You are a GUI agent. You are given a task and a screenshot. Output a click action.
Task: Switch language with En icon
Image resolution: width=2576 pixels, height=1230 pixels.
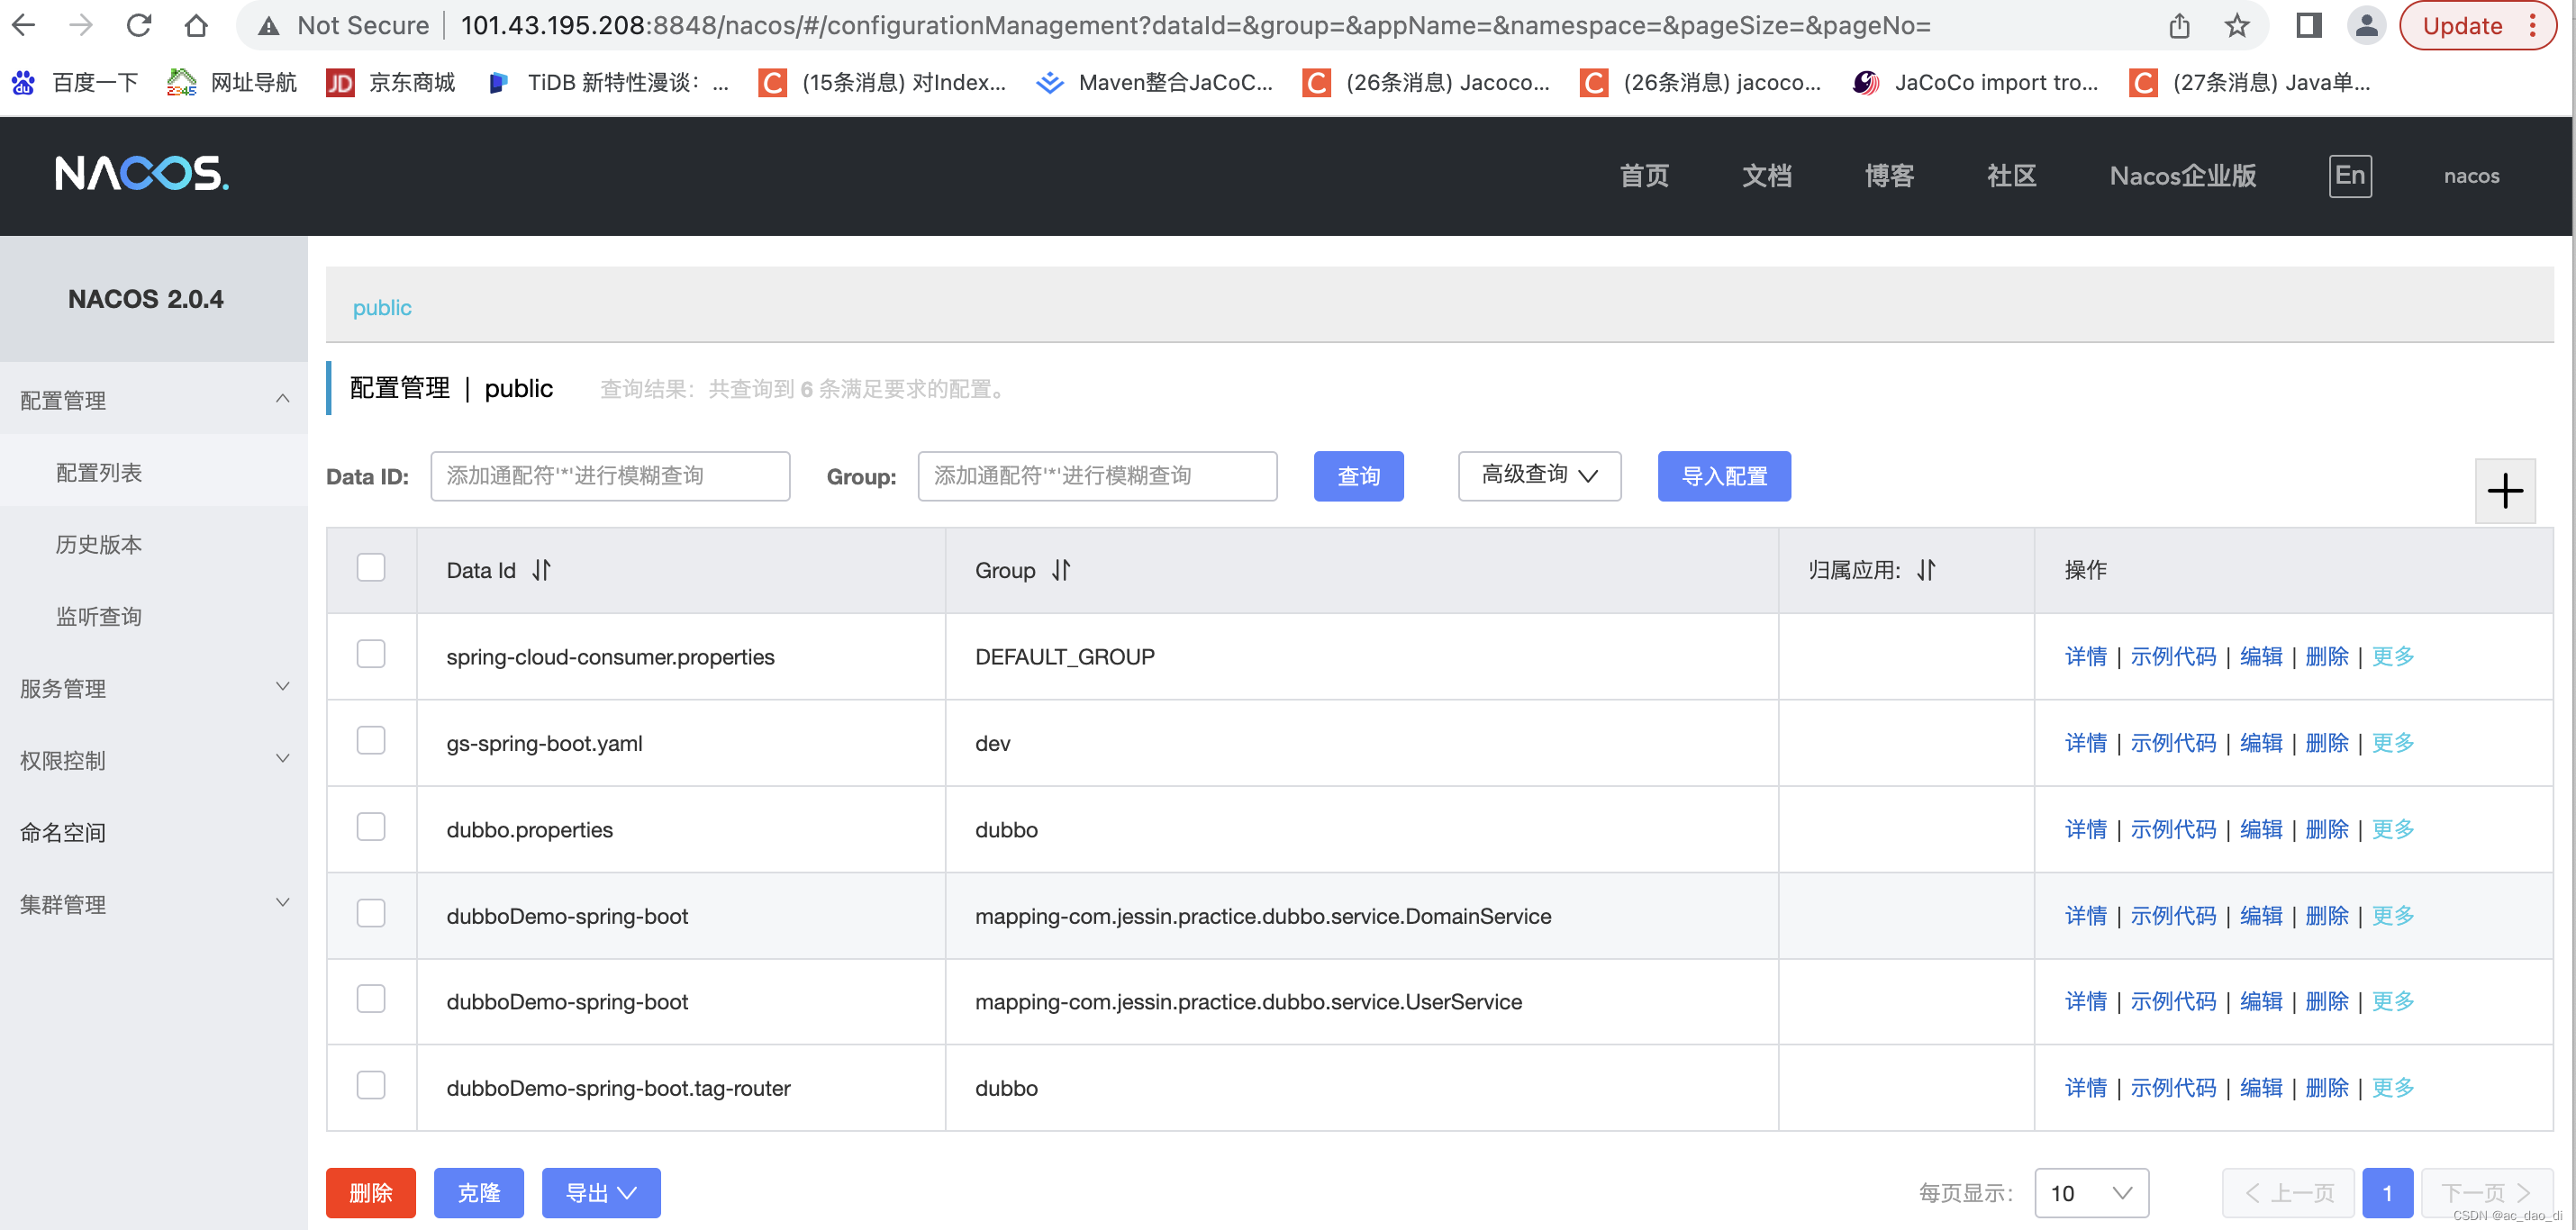2349,176
